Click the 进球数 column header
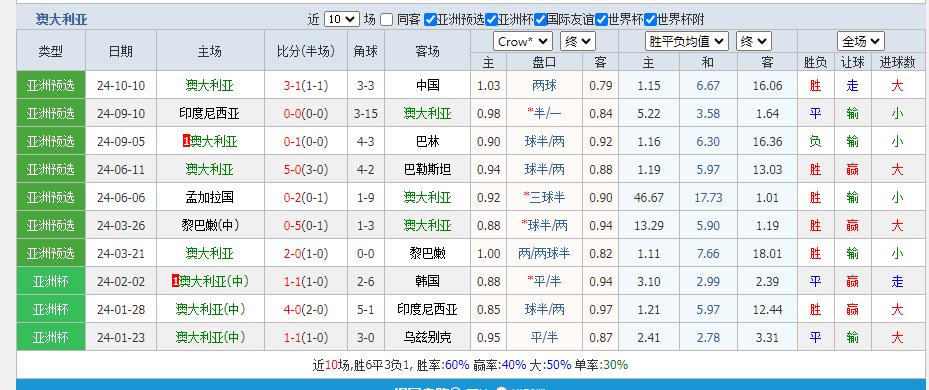Image resolution: width=929 pixels, height=390 pixels. click(x=897, y=62)
